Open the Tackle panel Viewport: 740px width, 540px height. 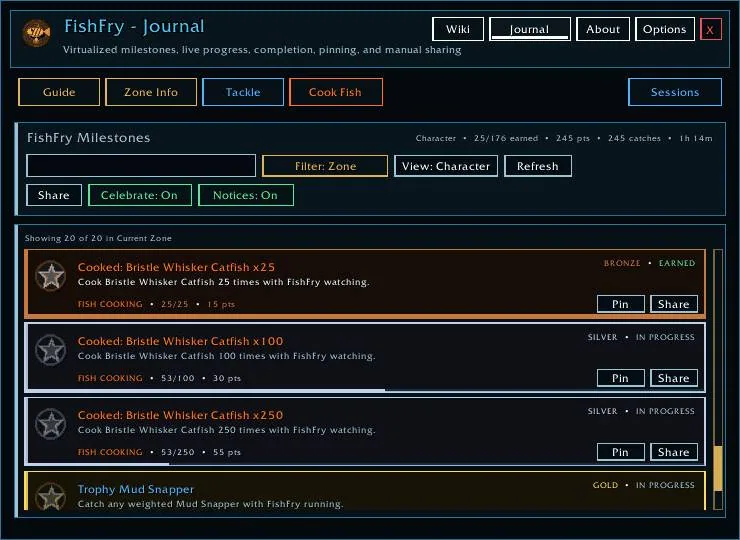[243, 92]
